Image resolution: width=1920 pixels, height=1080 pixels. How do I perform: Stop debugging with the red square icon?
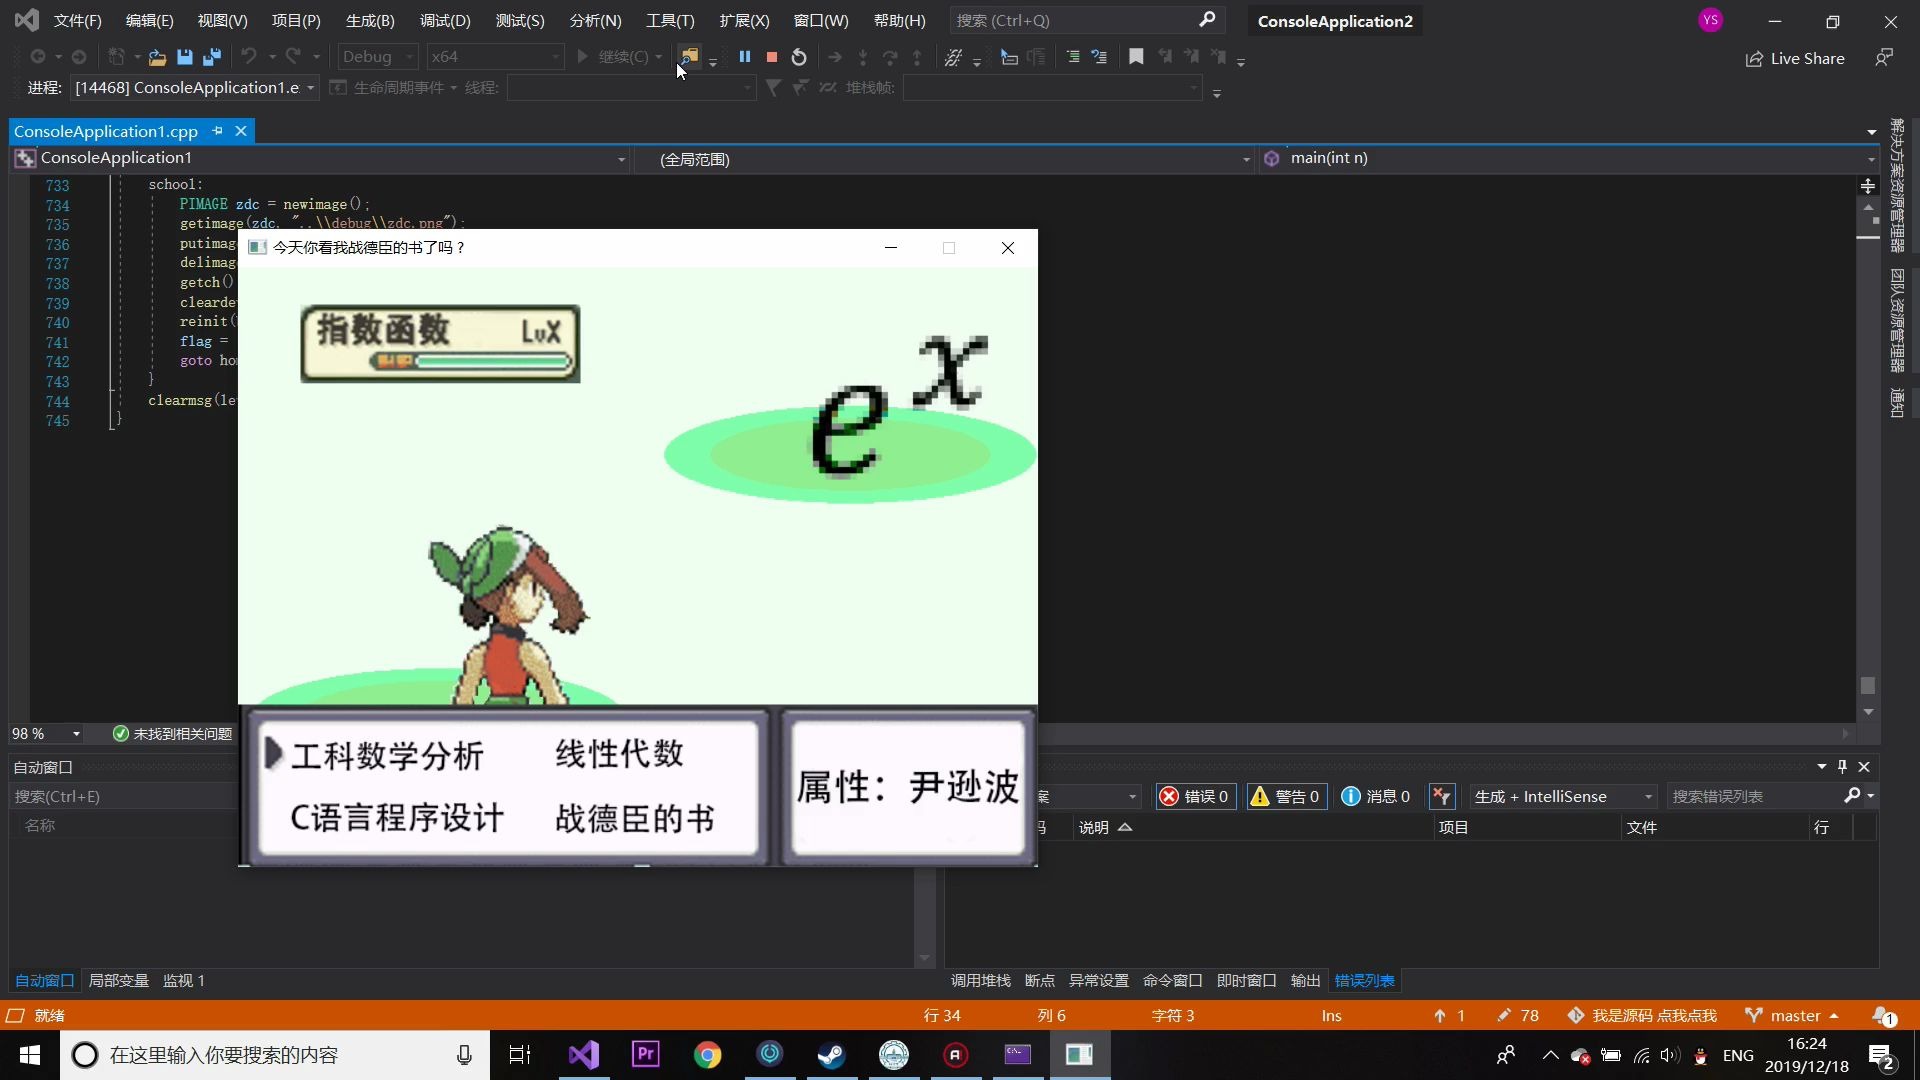[771, 57]
